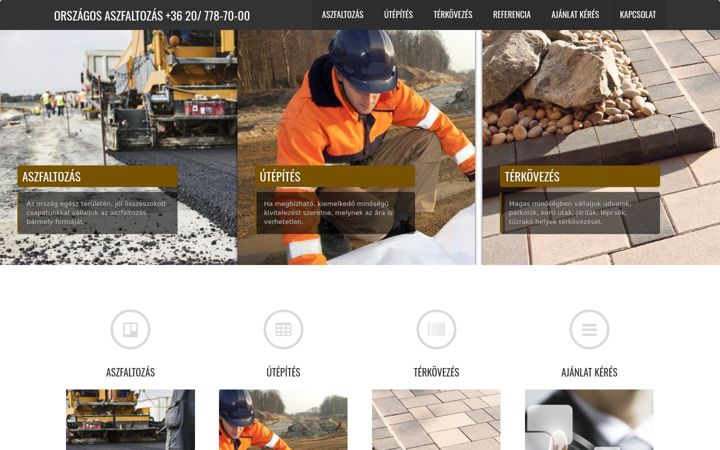Click the asphalt paving hero image
720x450 pixels.
[x=118, y=147]
